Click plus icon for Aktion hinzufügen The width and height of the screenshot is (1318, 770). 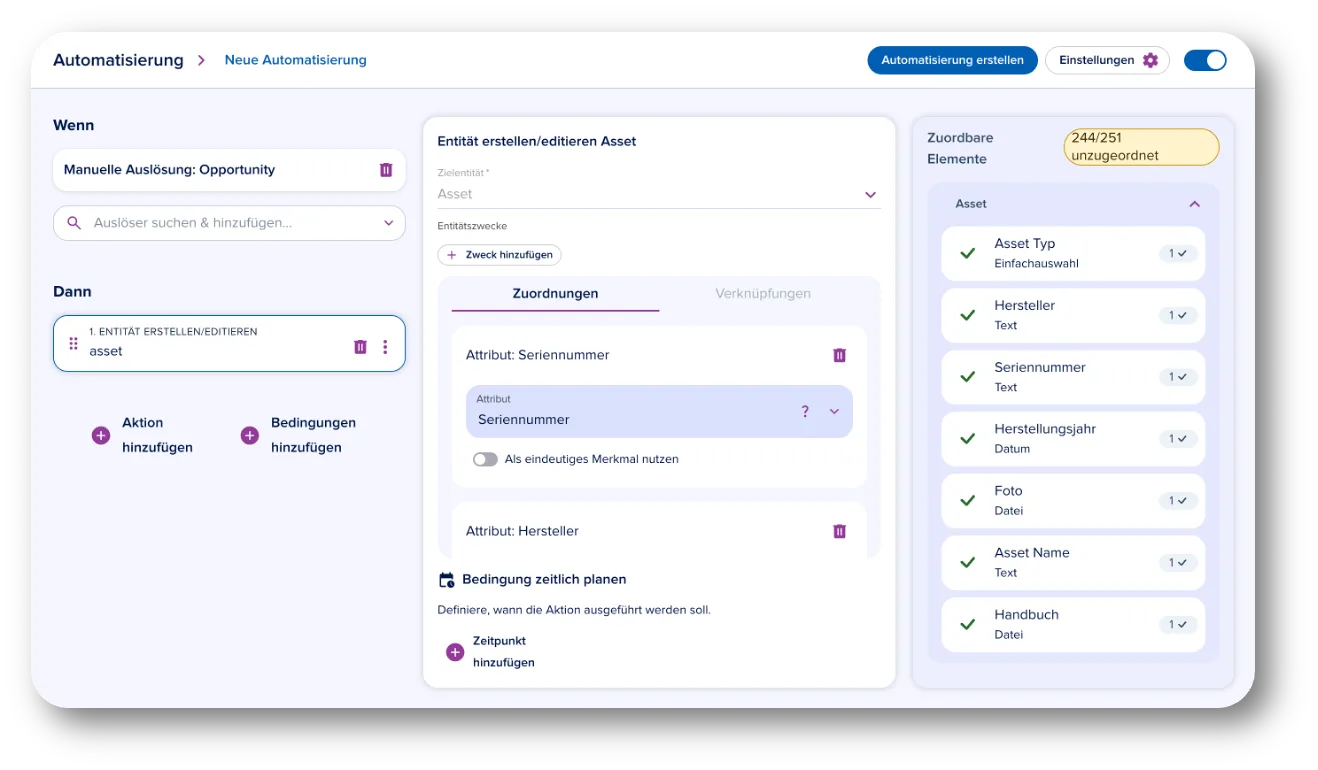(101, 435)
